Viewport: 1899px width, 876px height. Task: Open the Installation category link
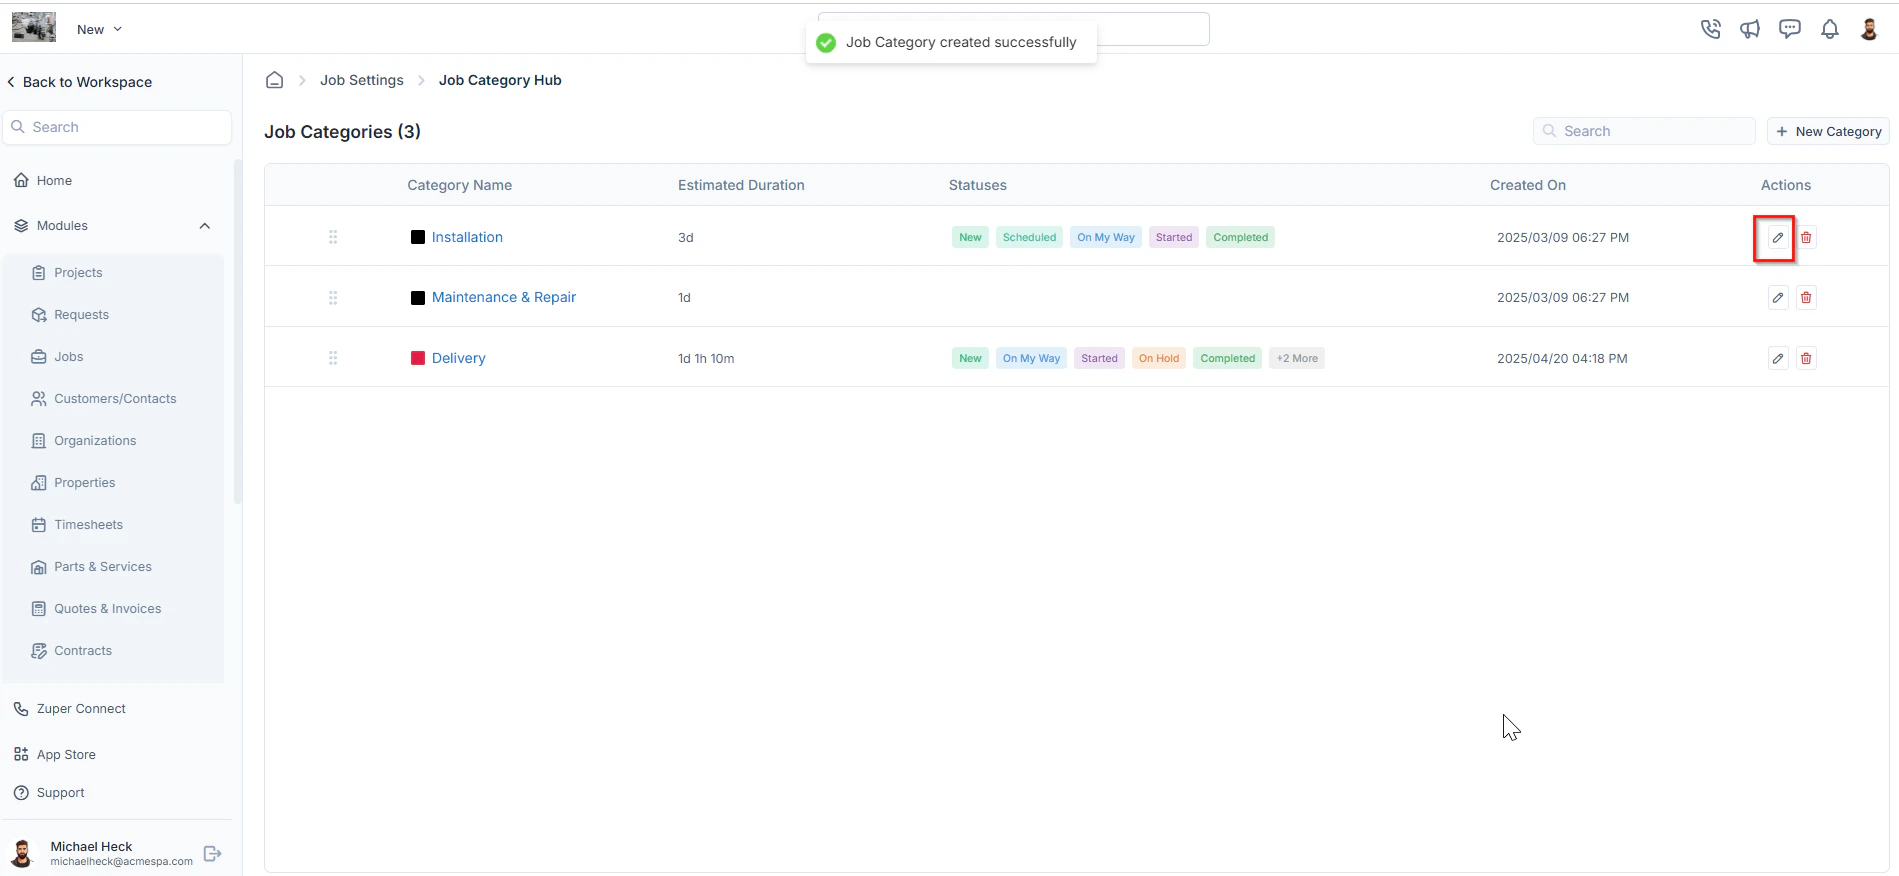pos(467,237)
